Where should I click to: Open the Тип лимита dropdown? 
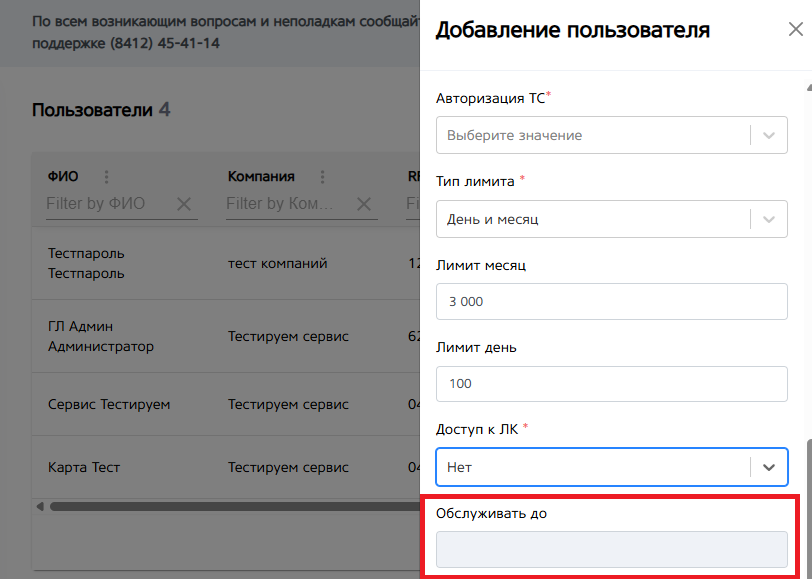[612, 219]
